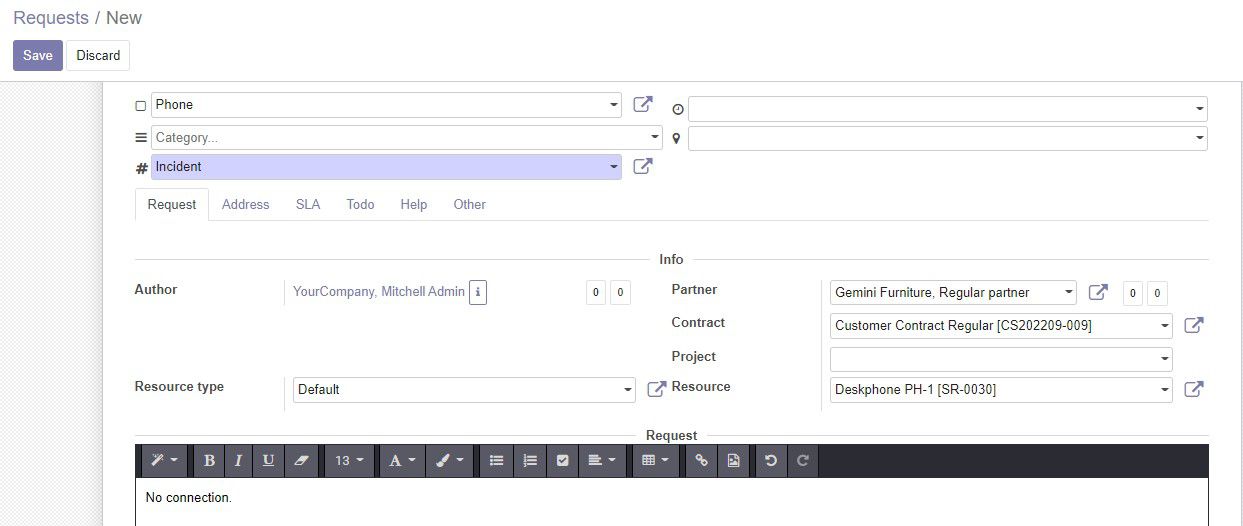
Task: Expand Resource Deskphone dropdown
Action: [x=1165, y=390]
